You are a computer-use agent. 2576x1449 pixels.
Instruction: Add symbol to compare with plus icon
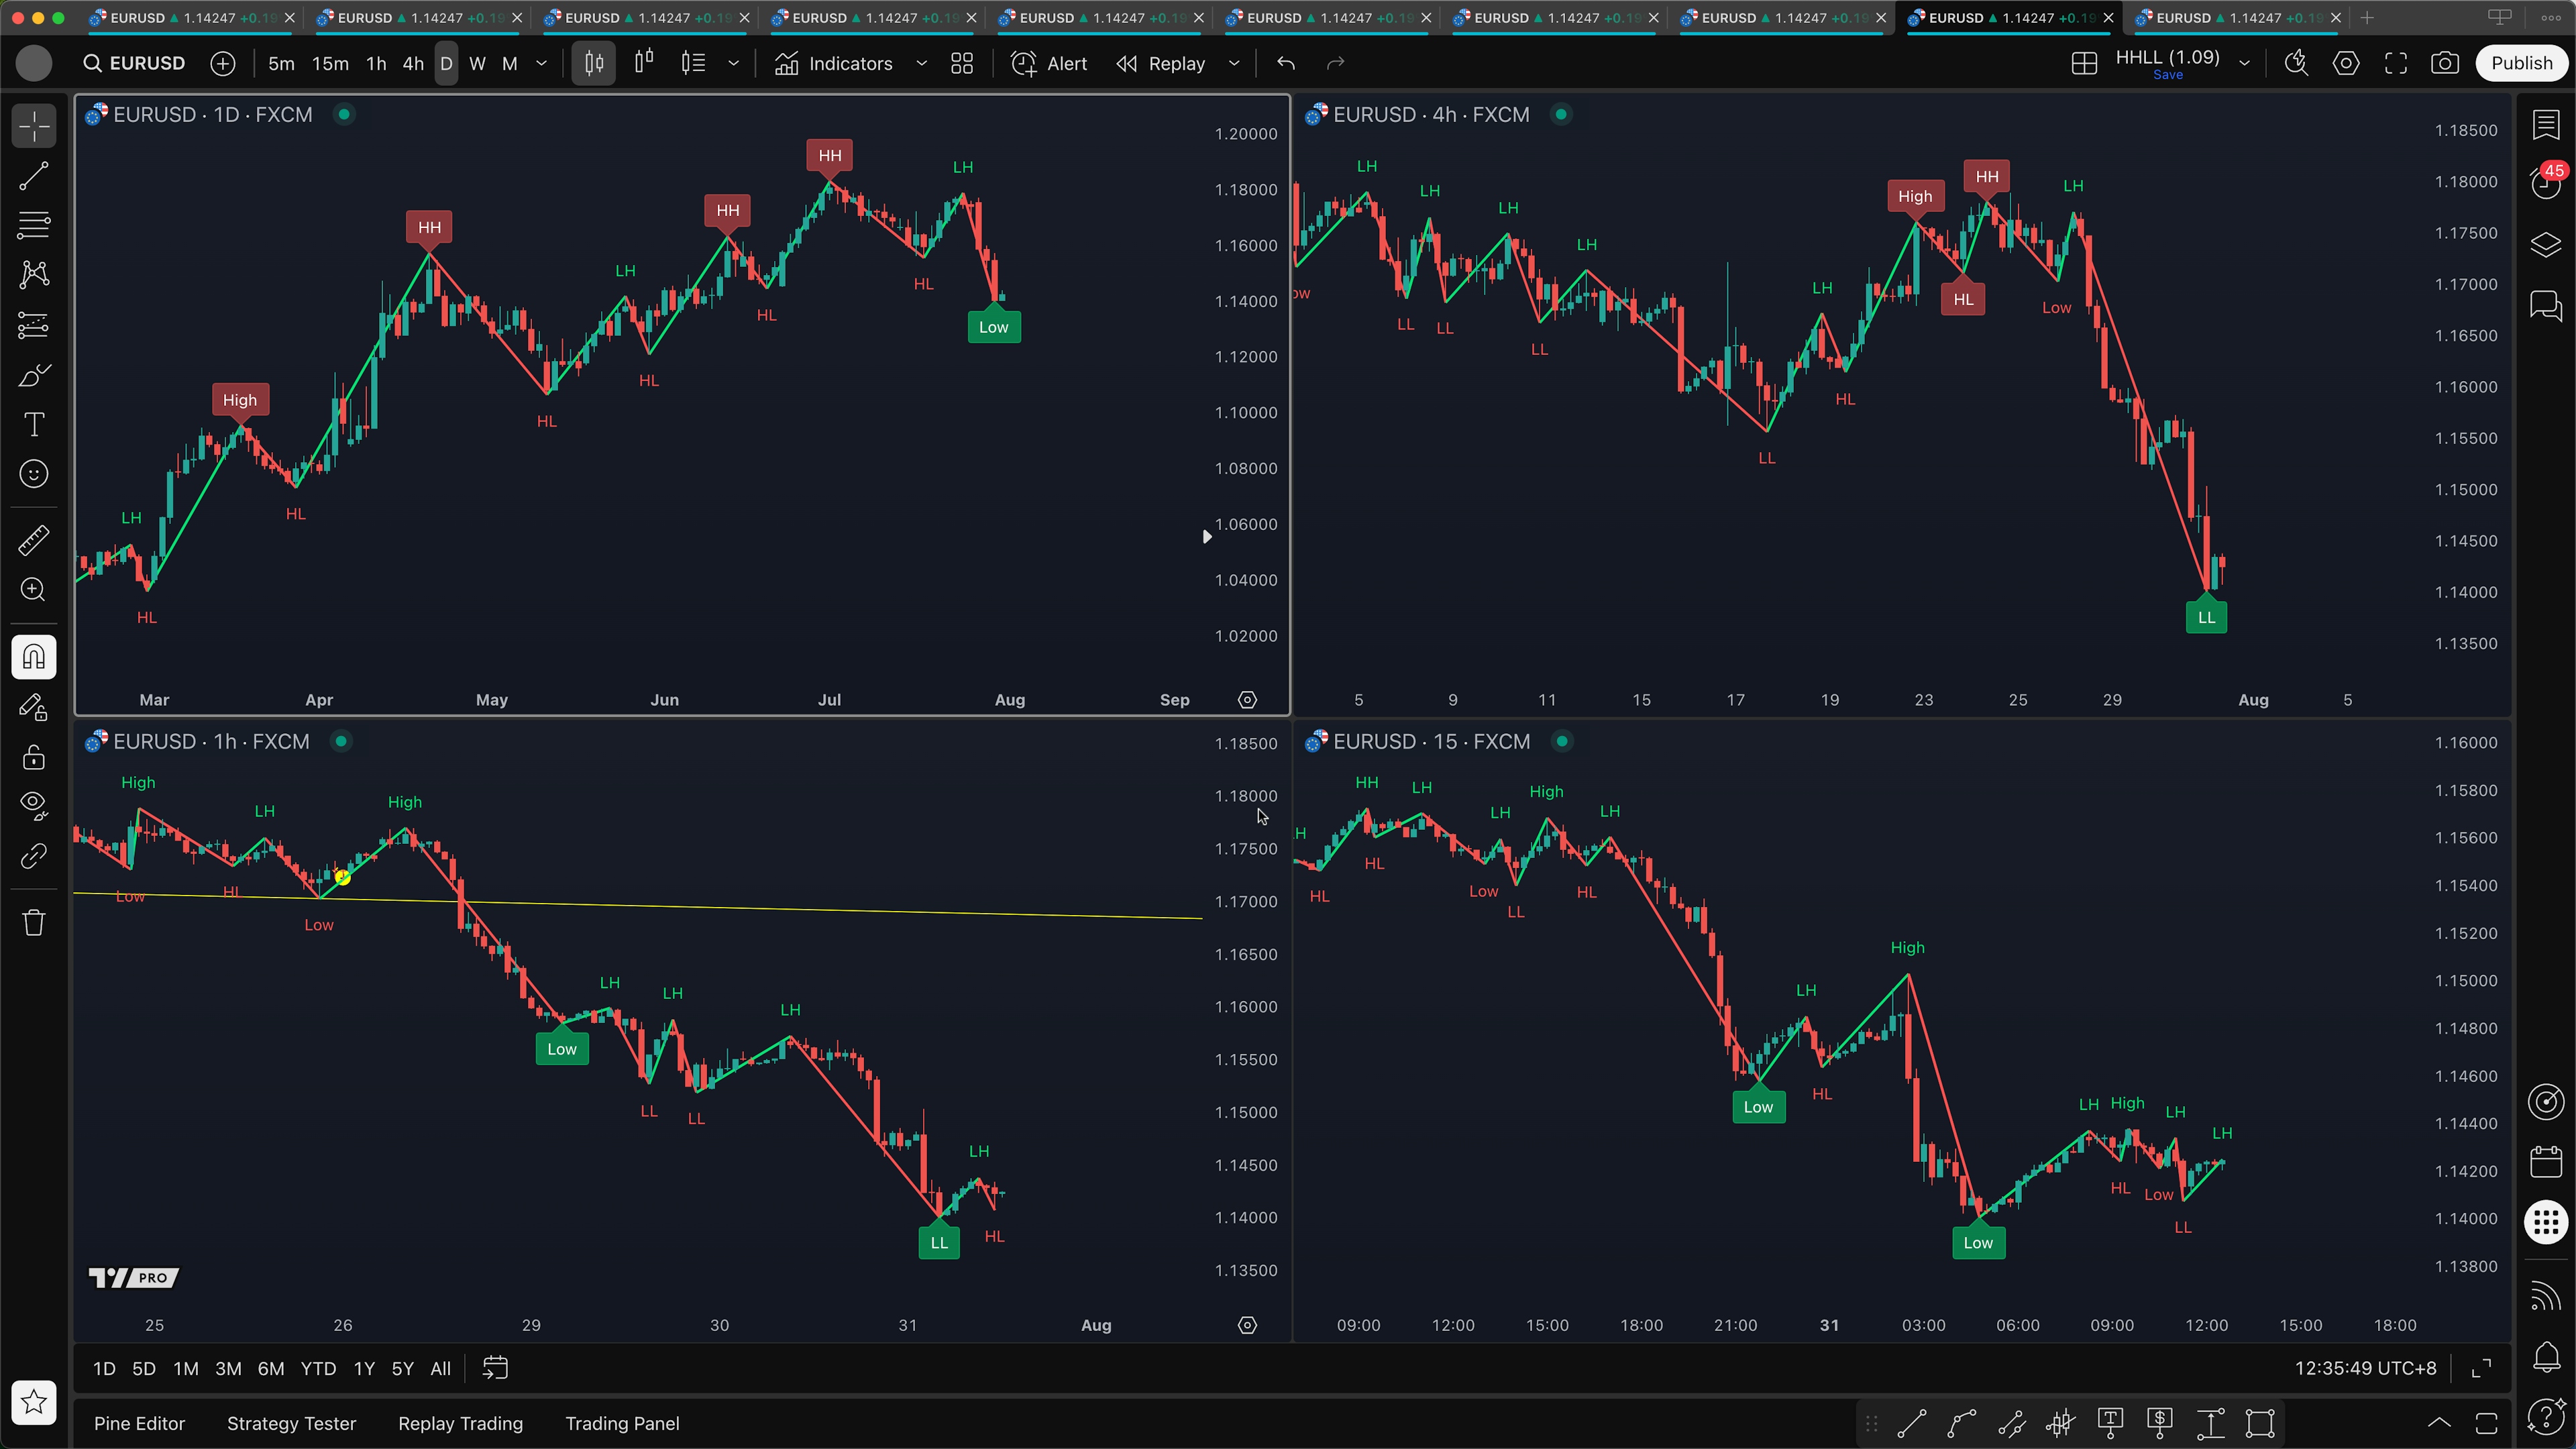pyautogui.click(x=223, y=63)
